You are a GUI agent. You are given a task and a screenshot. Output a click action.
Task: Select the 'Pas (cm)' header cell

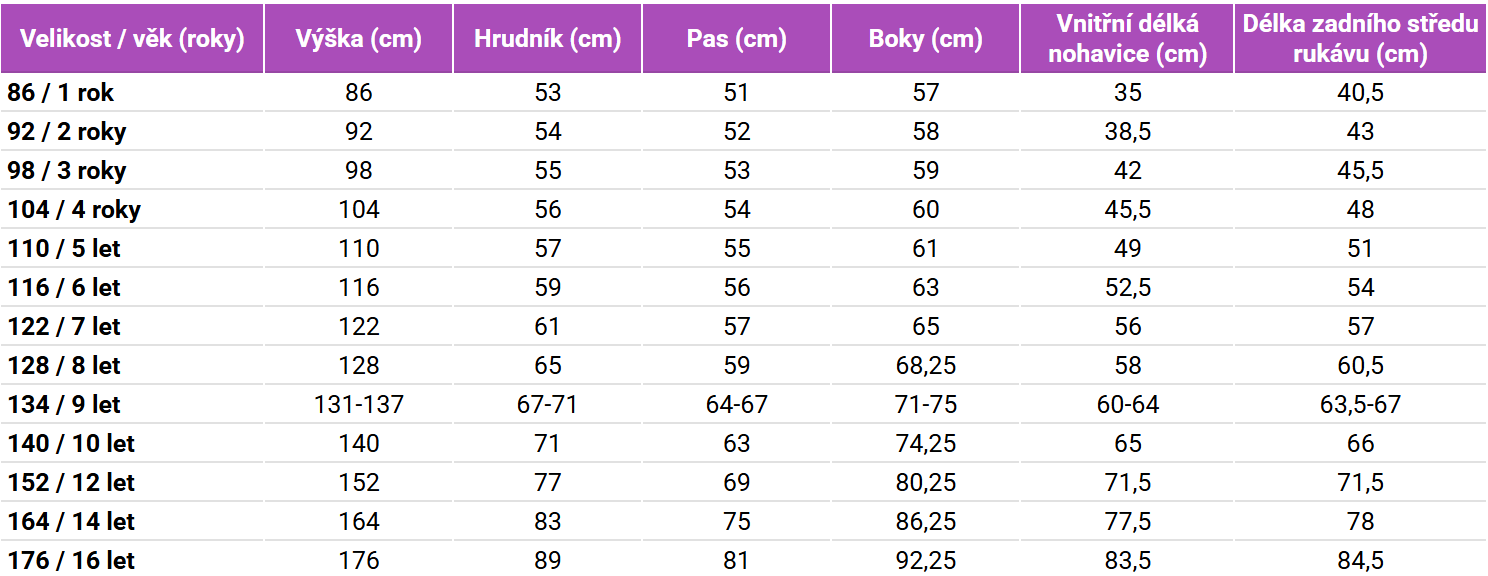point(736,39)
